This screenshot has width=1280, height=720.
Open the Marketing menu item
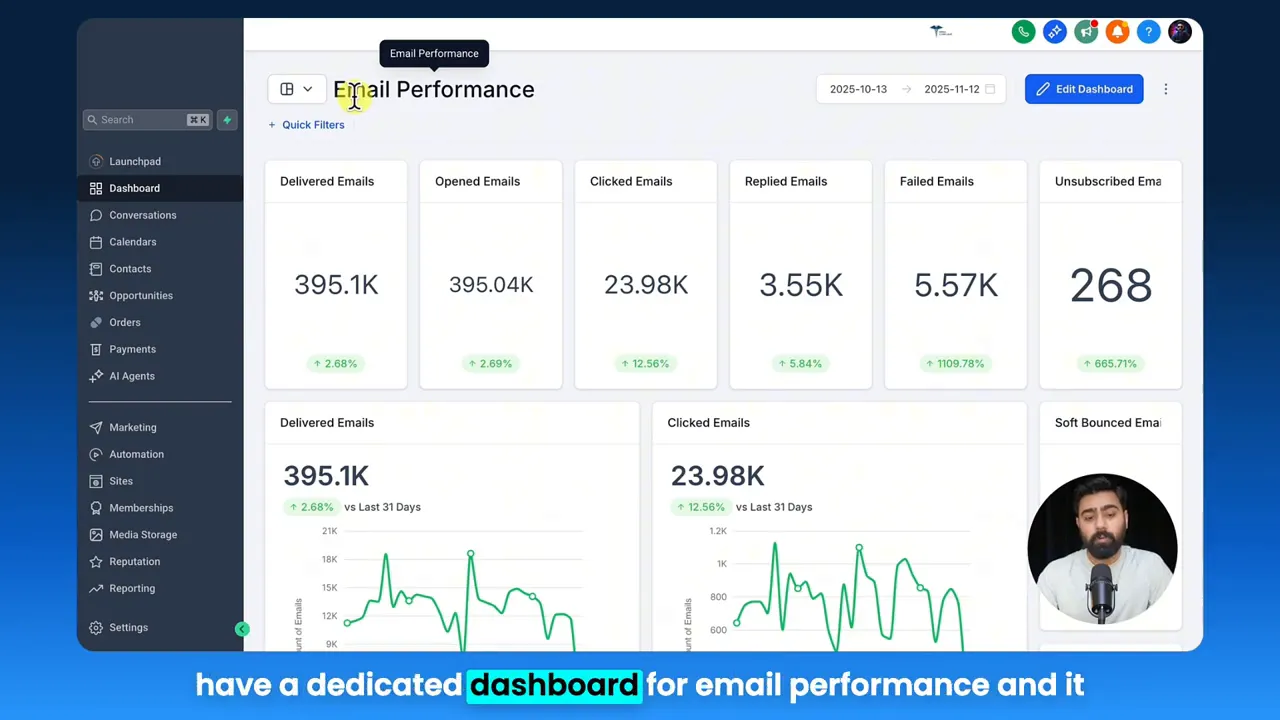132,427
